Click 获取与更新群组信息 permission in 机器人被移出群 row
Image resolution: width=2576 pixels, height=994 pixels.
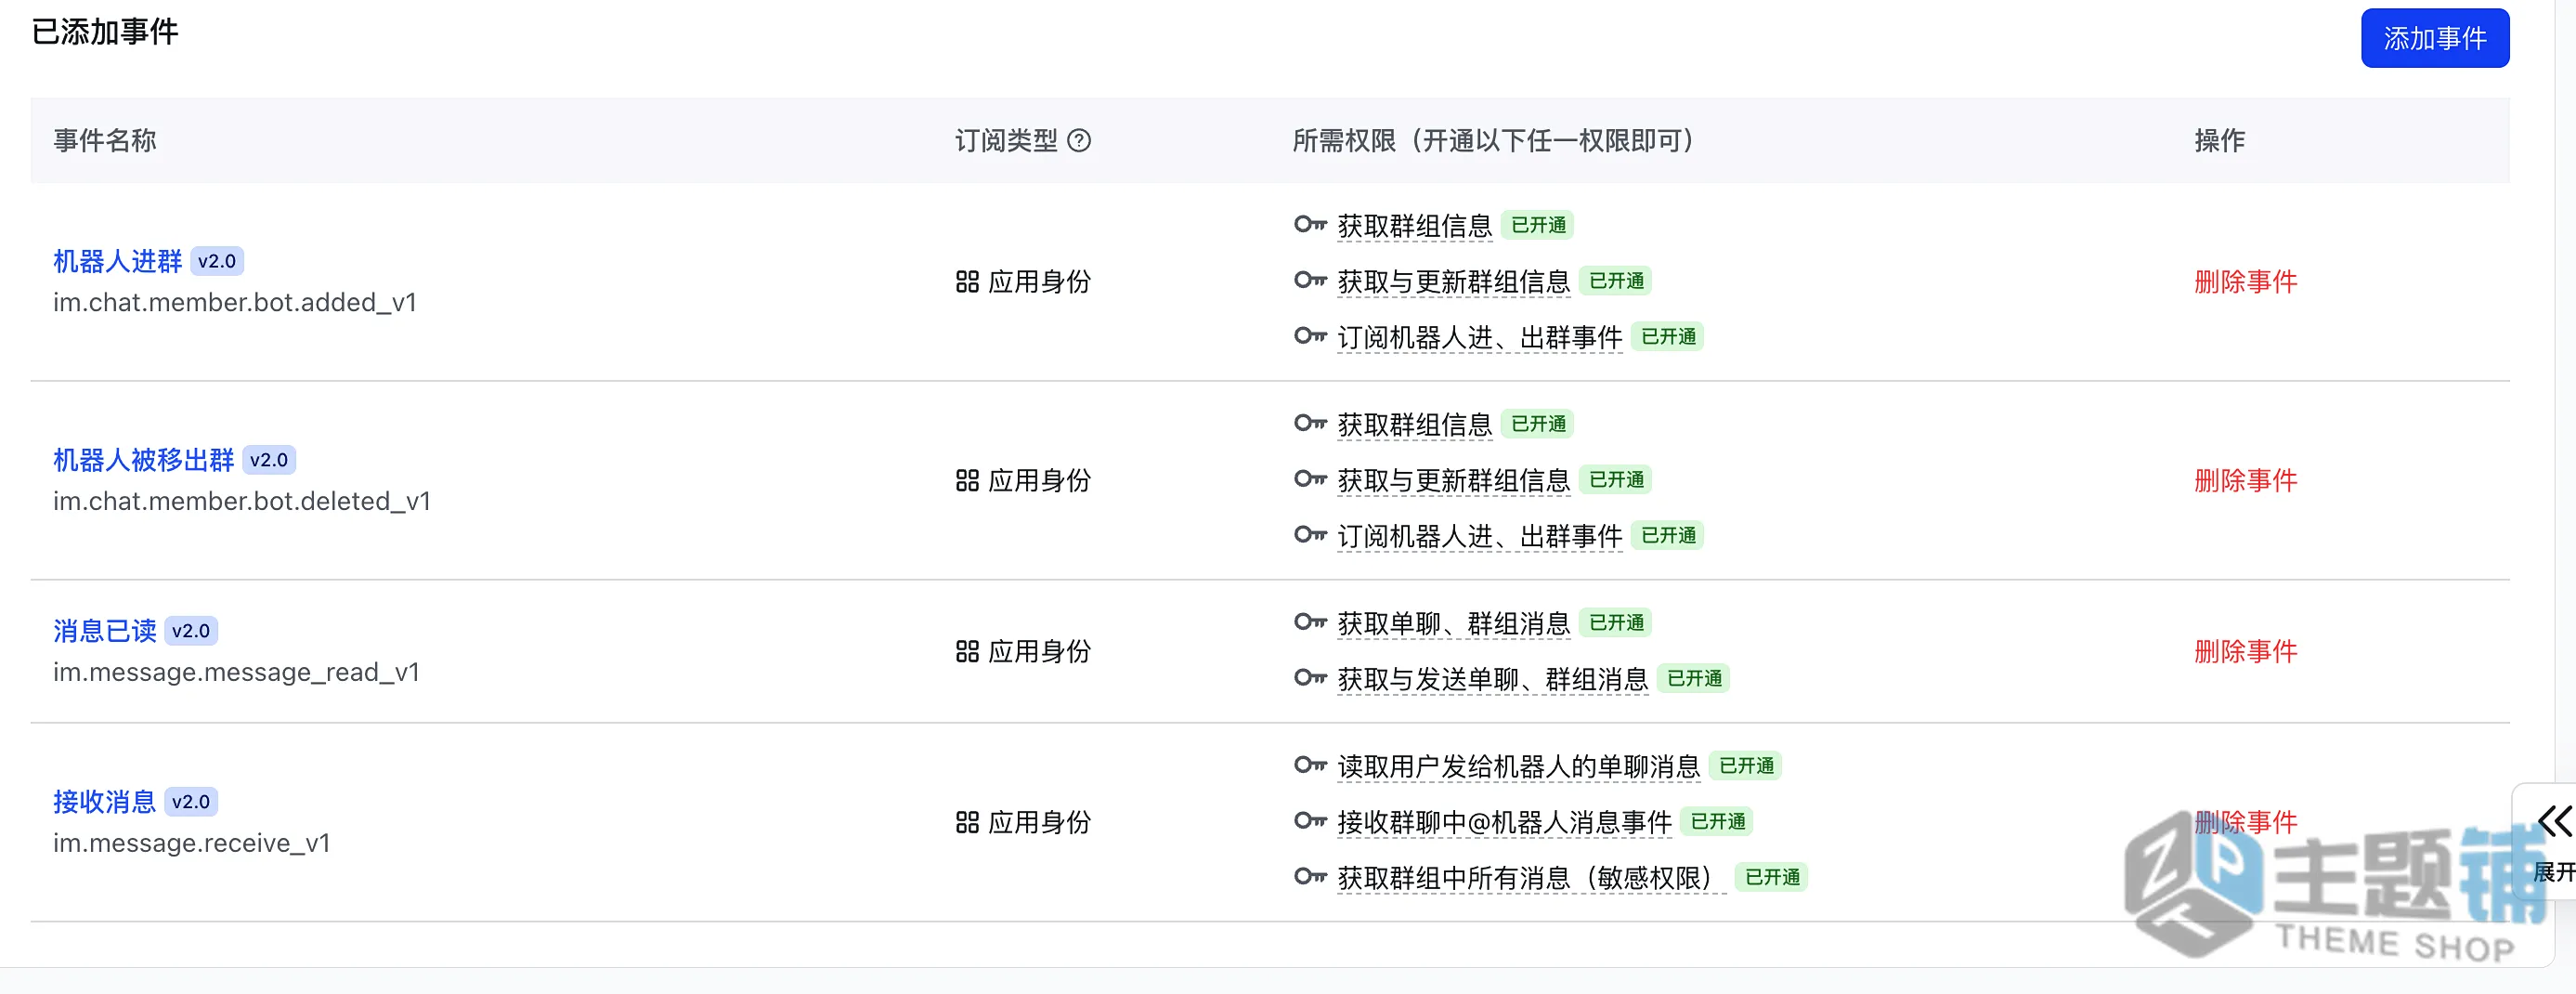1453,481
